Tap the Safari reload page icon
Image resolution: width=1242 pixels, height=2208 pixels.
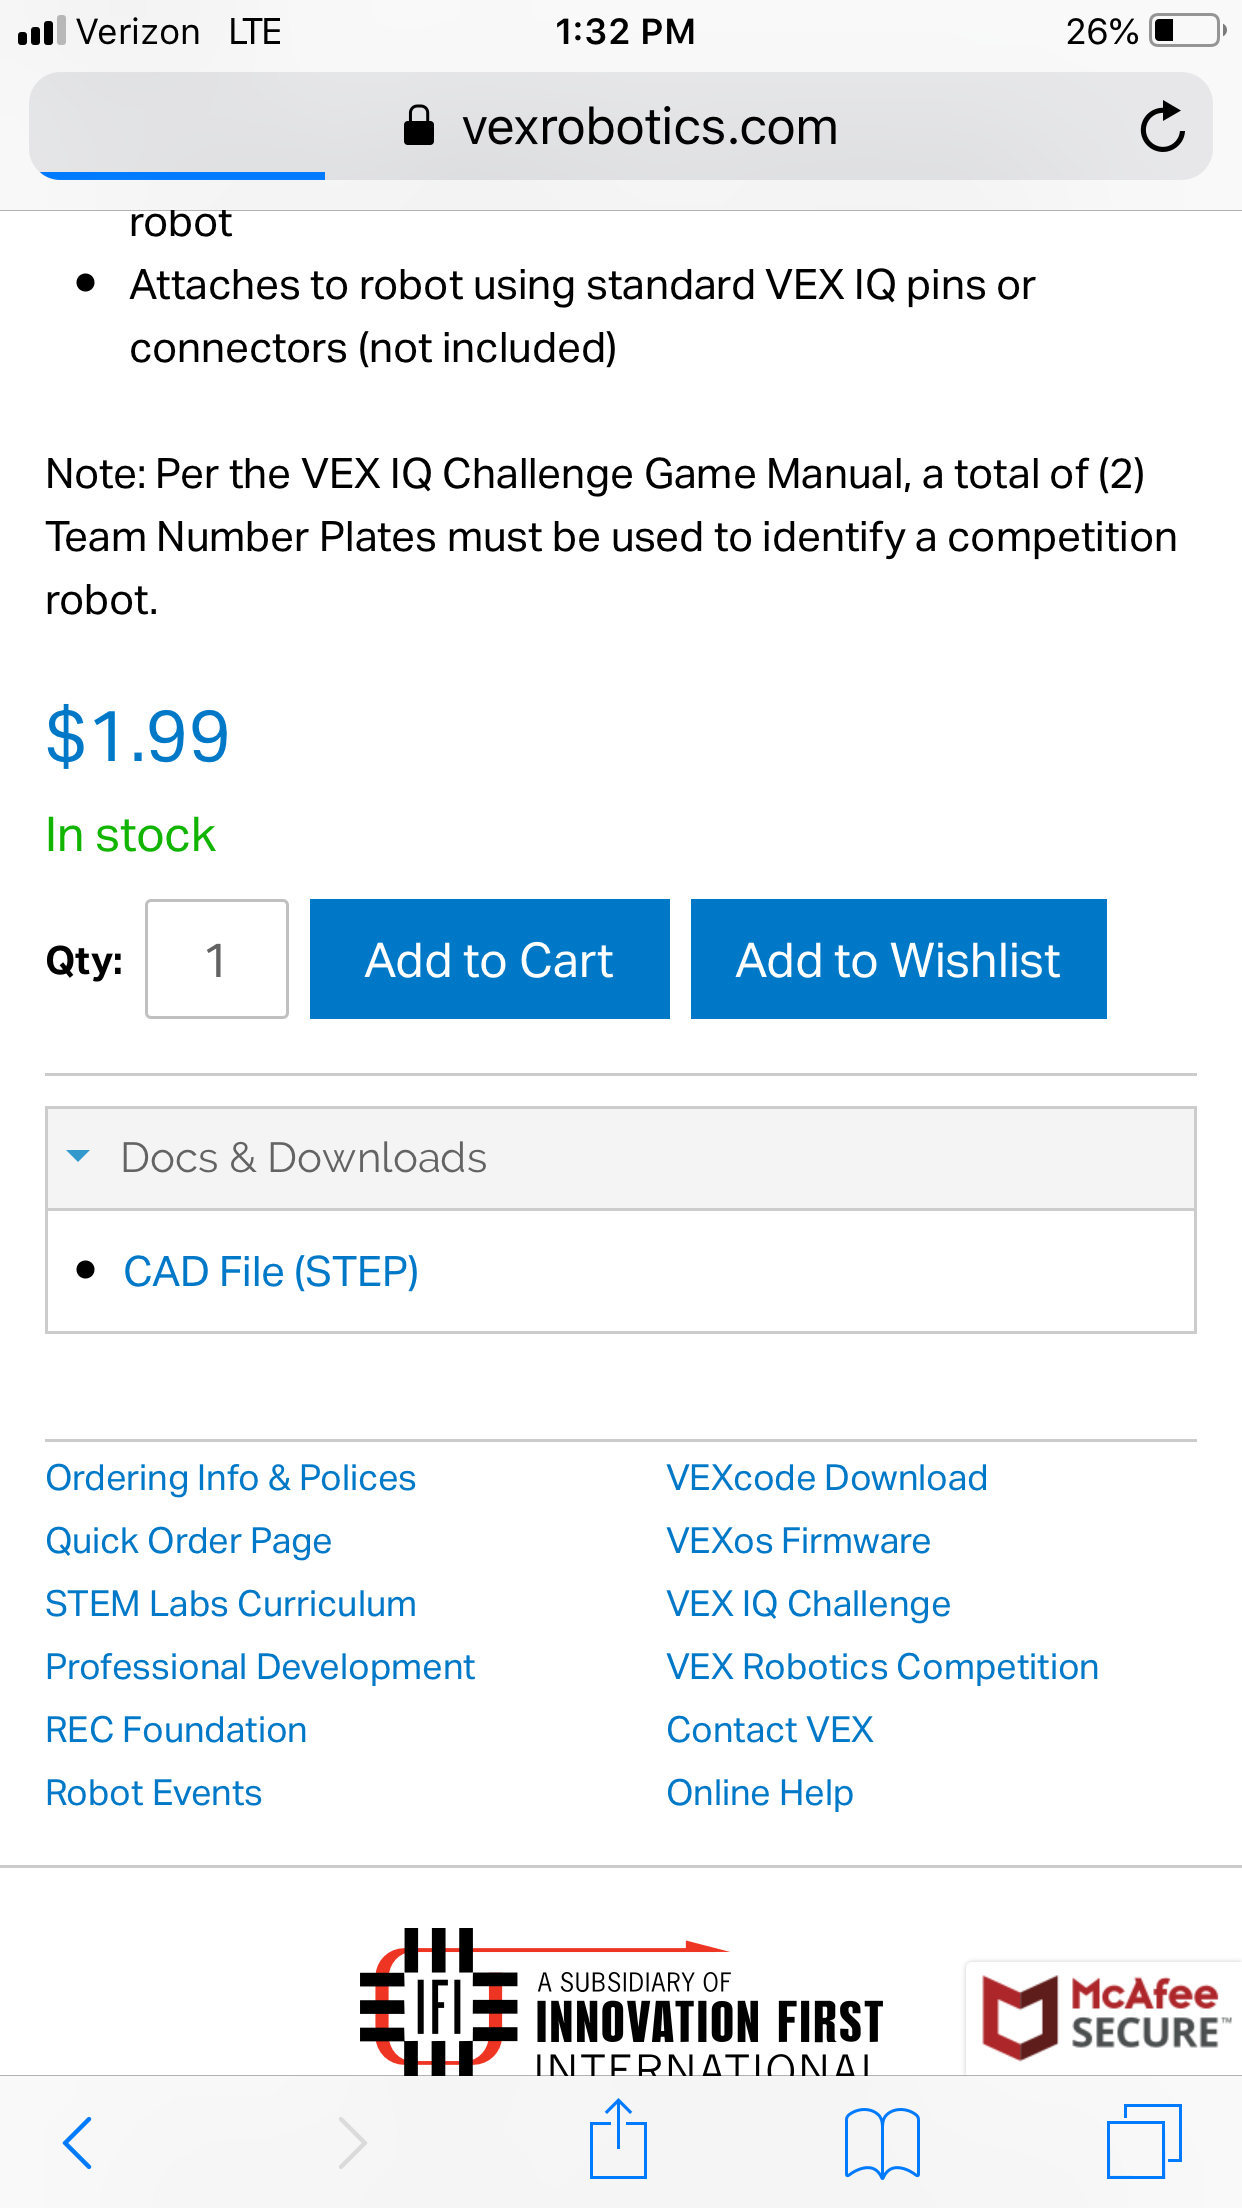point(1162,128)
